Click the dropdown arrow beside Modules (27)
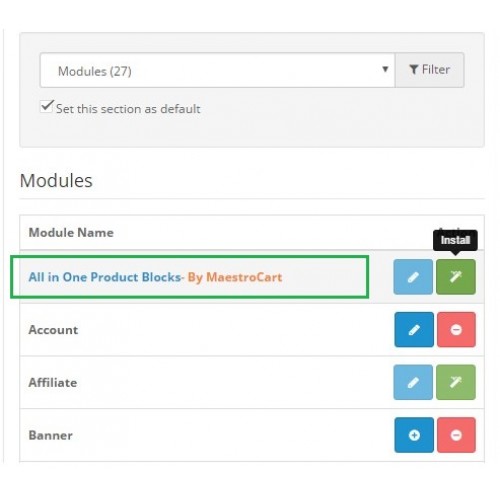 [385, 69]
